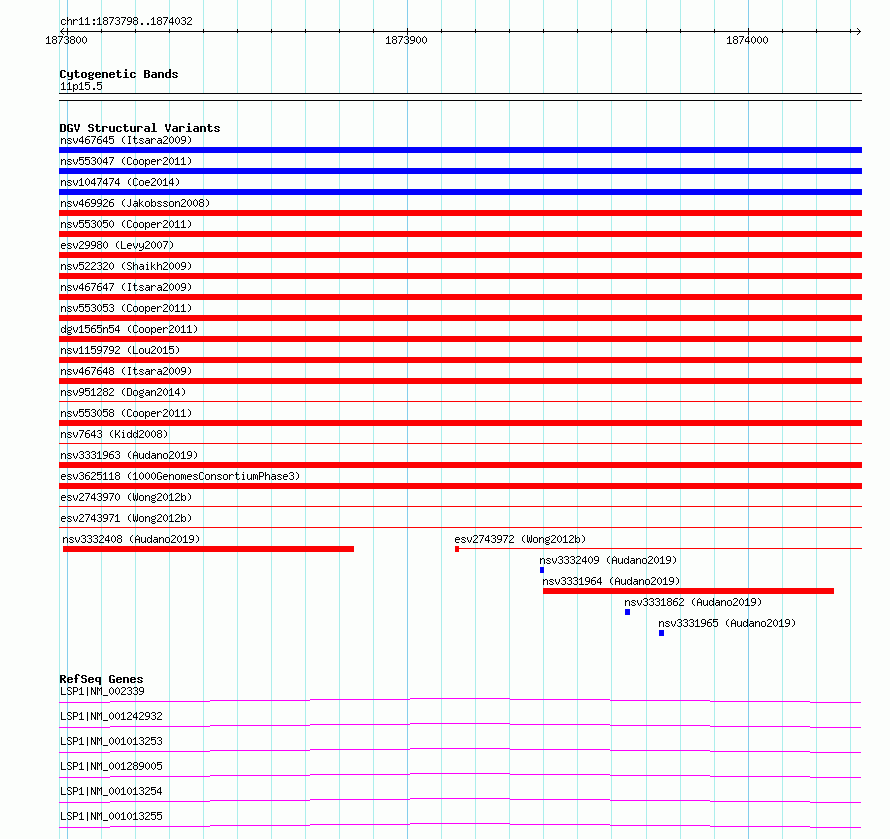890x839 pixels.
Task: Click the blue marker under nsv3331862
Action: [x=627, y=612]
